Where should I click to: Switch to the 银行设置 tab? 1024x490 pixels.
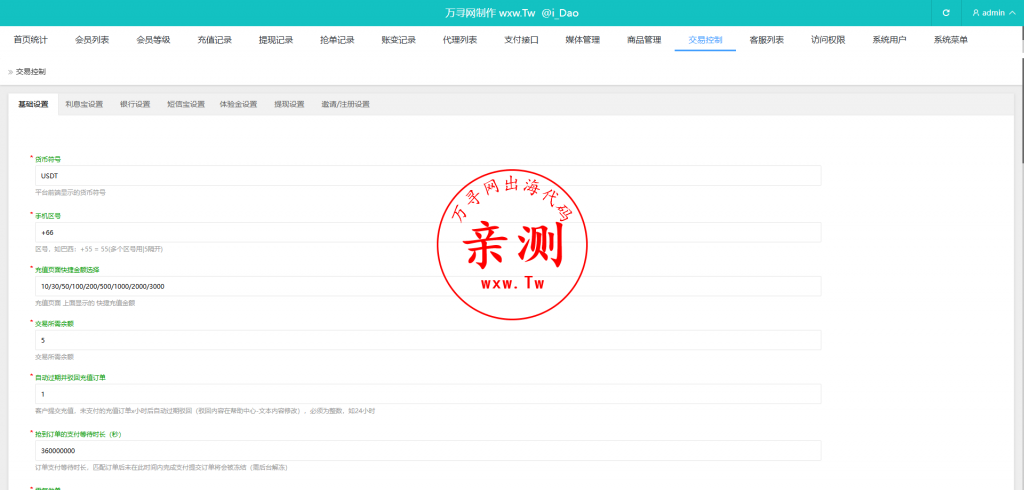135,105
